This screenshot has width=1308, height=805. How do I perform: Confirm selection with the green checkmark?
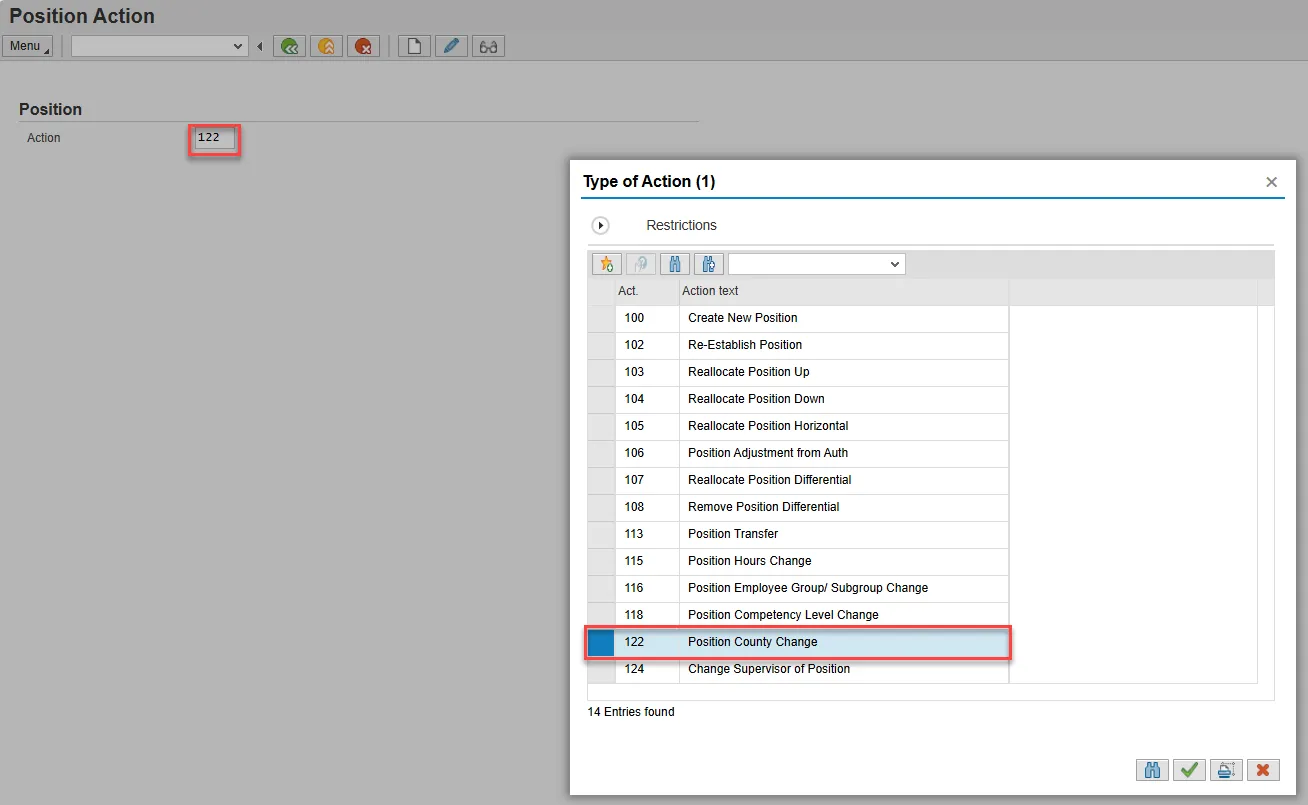(x=1189, y=770)
